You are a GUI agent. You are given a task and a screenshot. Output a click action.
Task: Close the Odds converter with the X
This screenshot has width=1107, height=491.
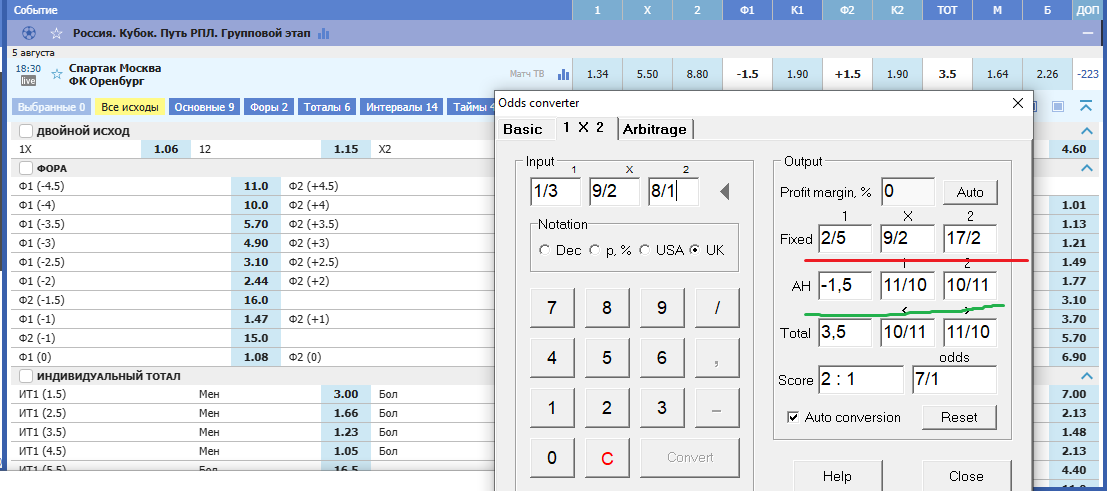1017,103
